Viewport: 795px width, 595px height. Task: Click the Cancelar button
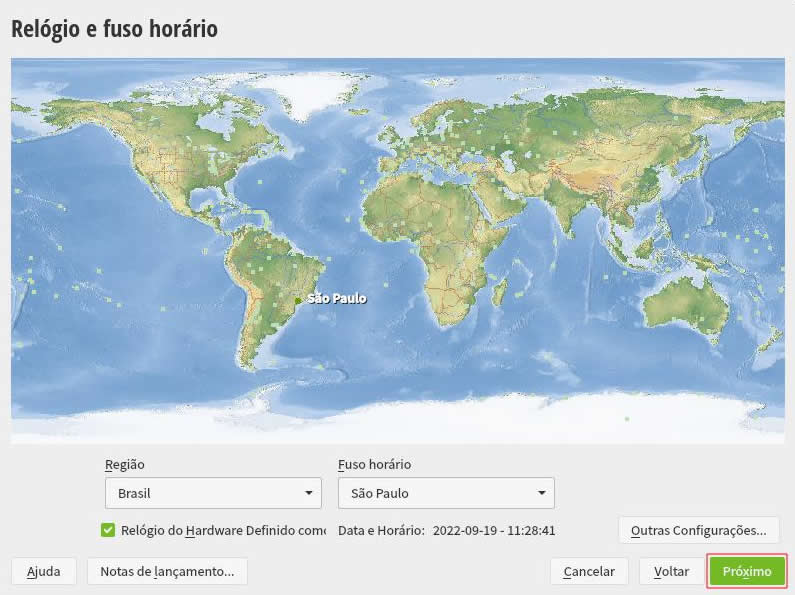pyautogui.click(x=589, y=571)
